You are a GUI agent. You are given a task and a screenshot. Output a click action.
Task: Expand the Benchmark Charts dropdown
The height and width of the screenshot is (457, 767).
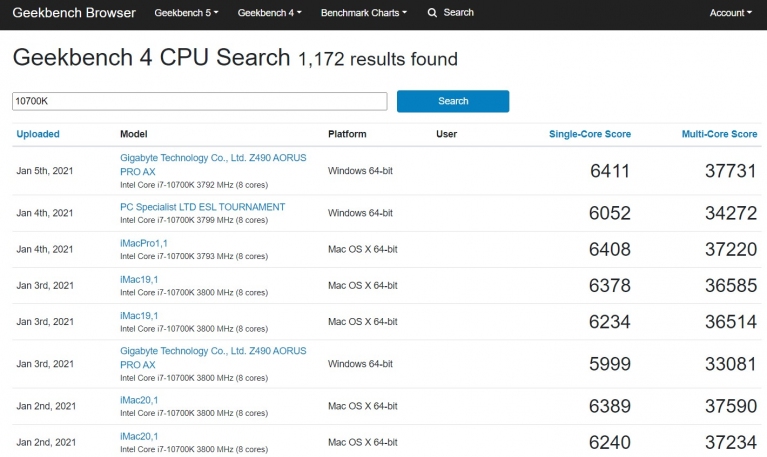coord(364,13)
